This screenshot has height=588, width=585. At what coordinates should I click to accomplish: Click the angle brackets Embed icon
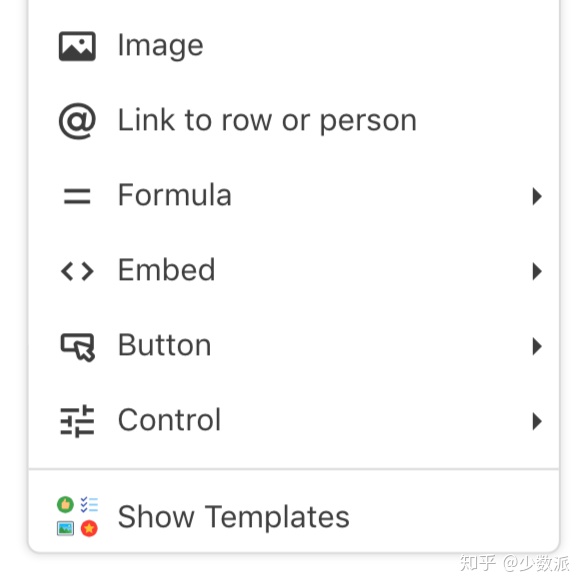click(77, 271)
